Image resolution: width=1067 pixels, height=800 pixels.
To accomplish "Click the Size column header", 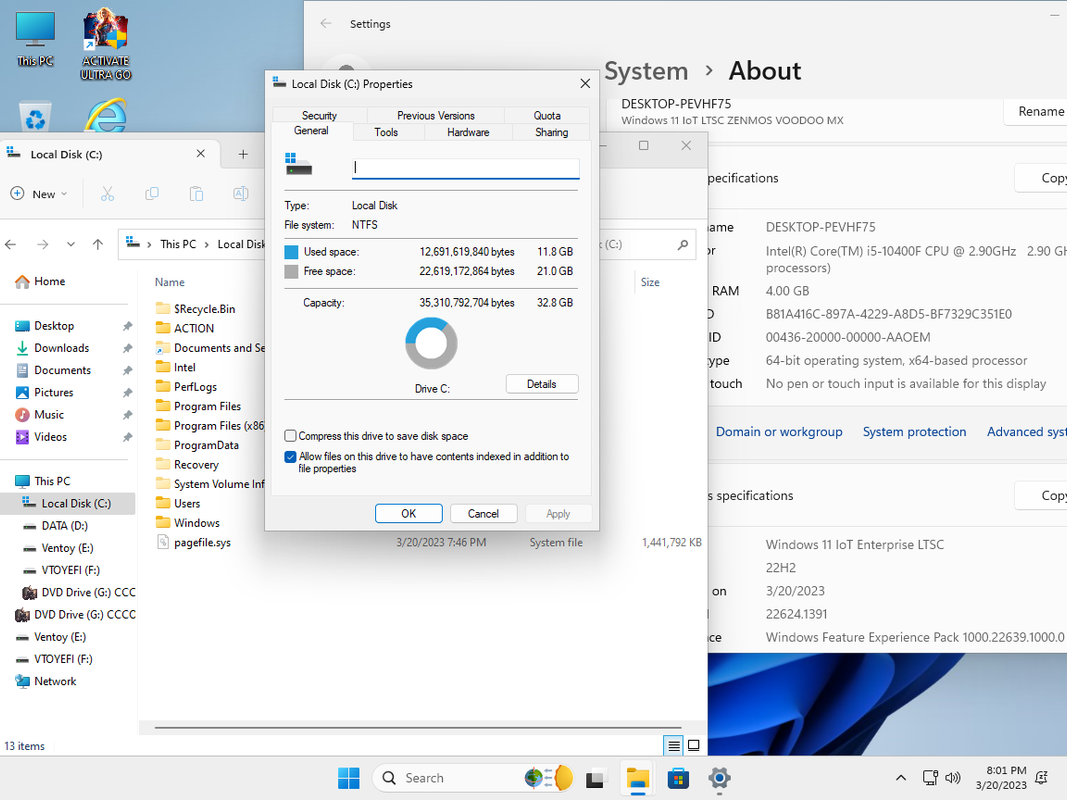I will 650,282.
